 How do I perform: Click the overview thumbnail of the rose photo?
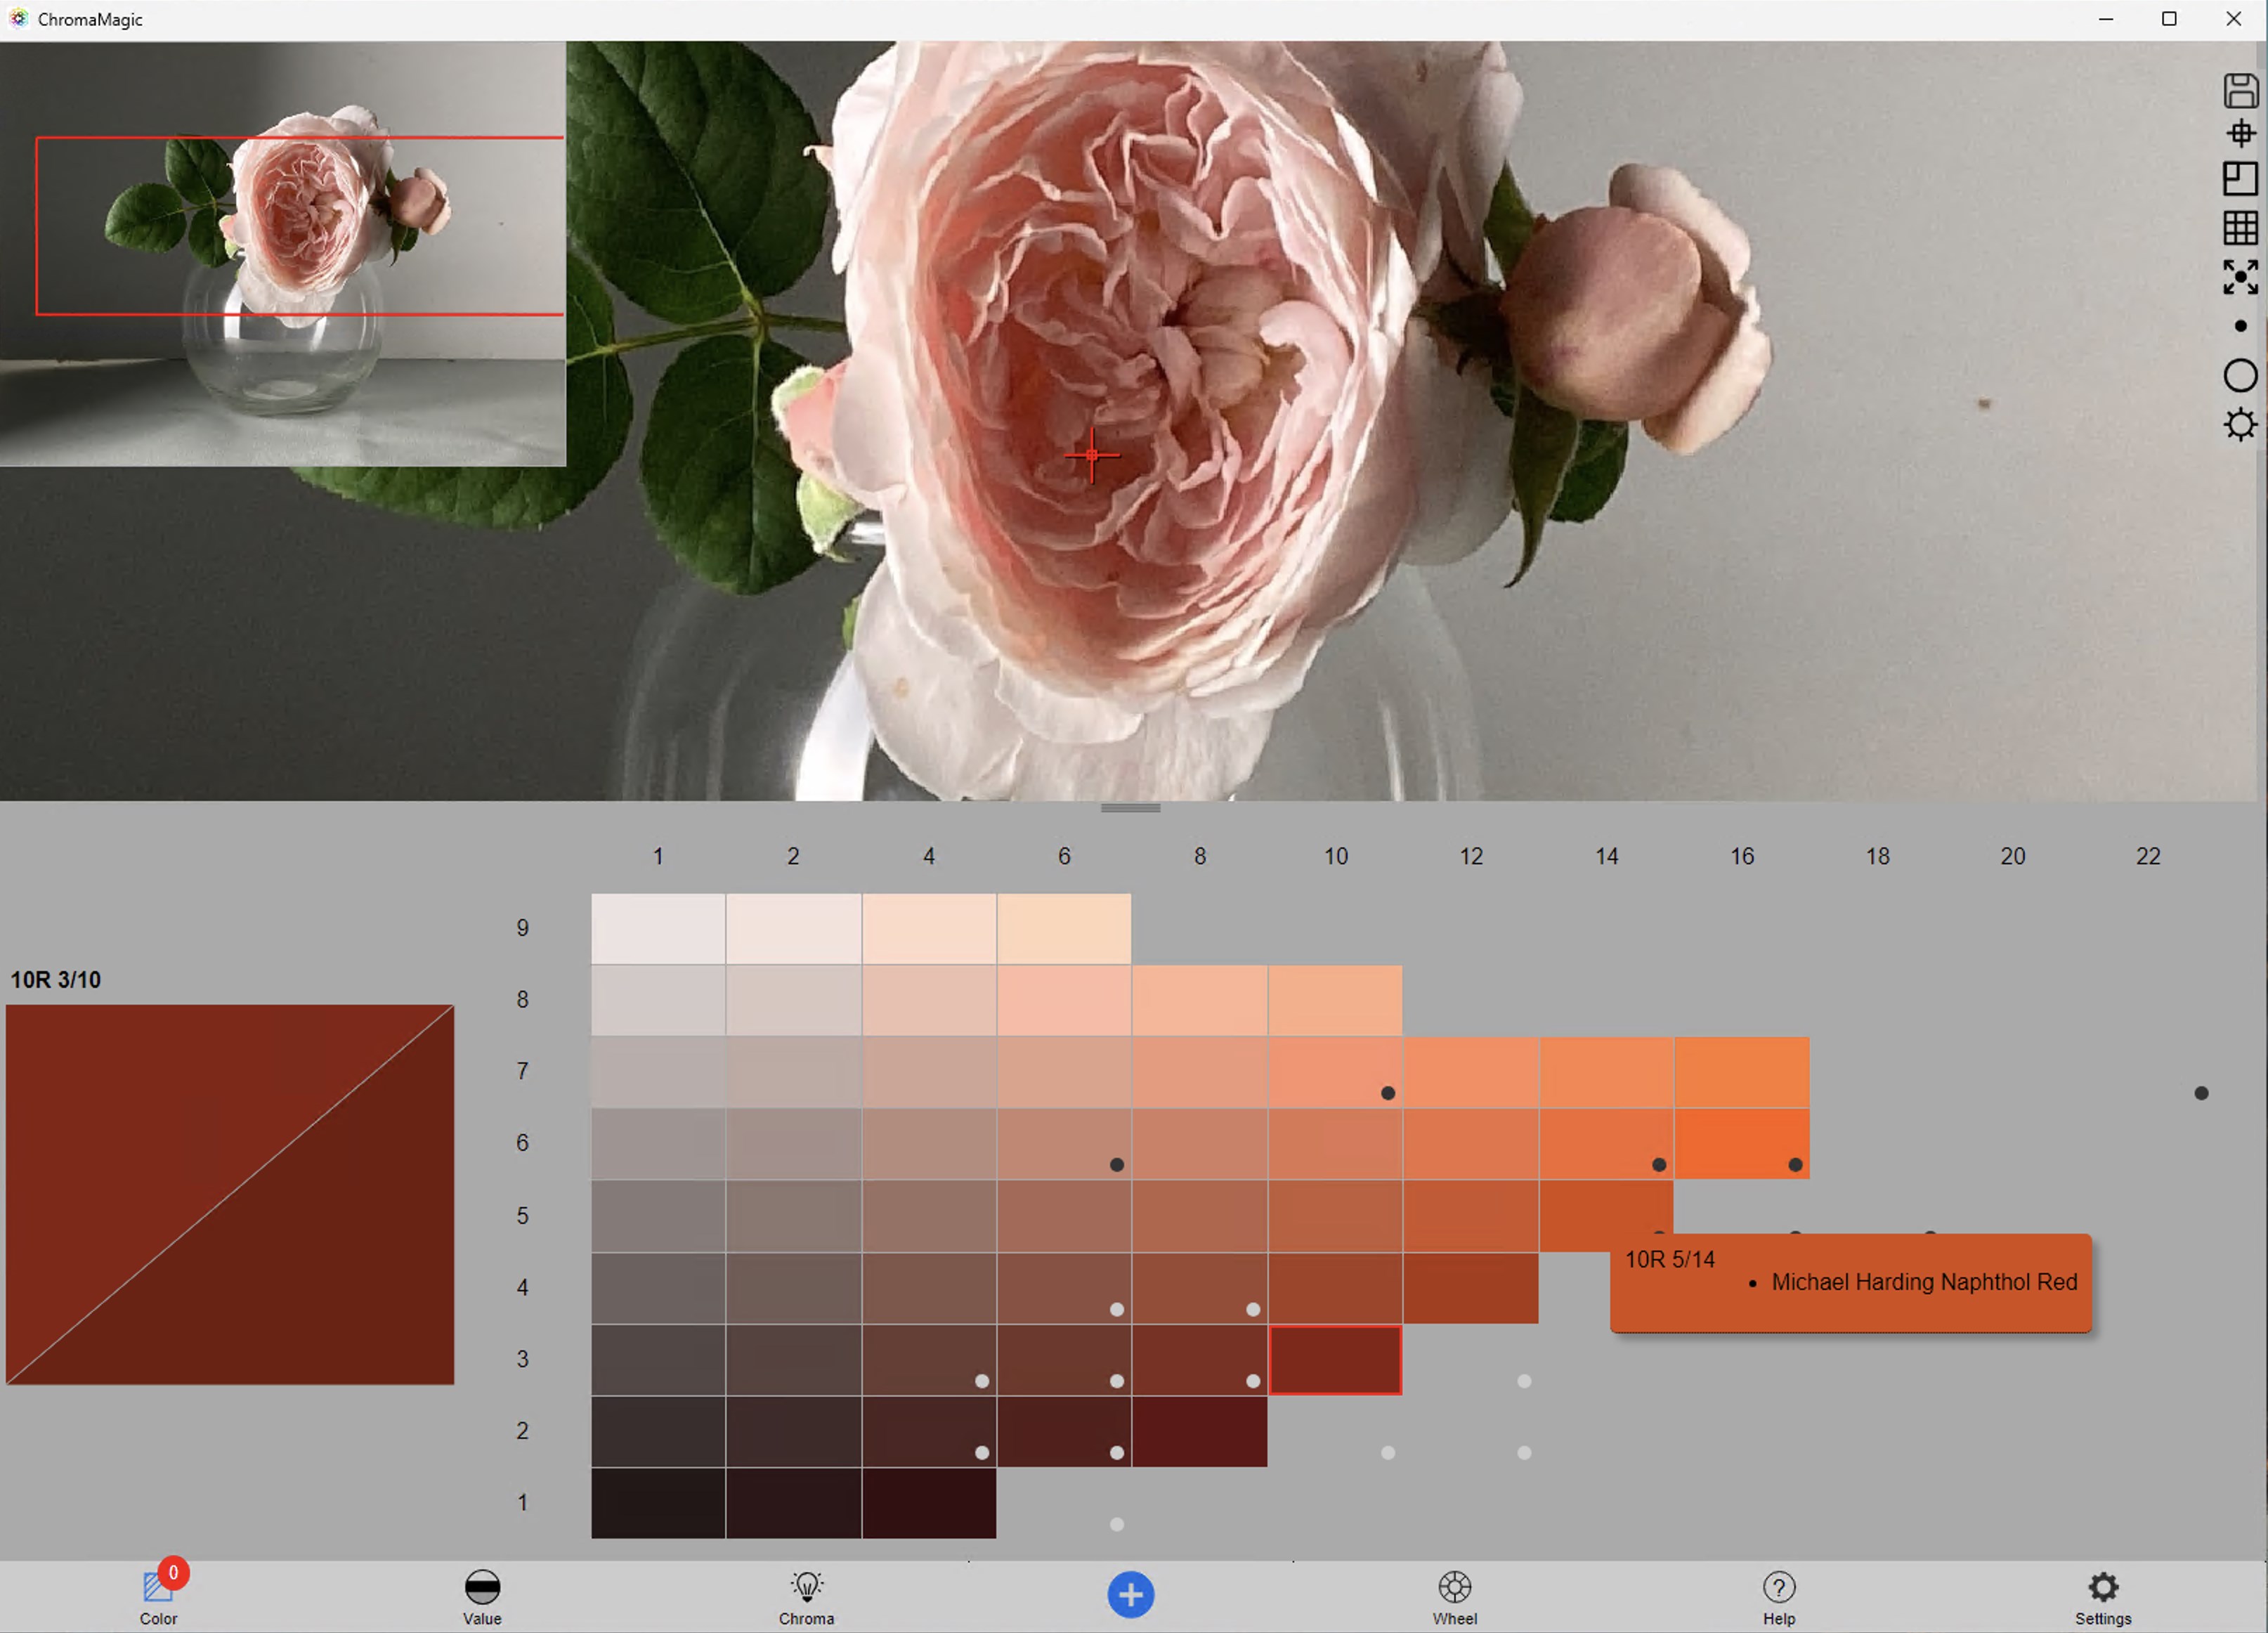[283, 253]
